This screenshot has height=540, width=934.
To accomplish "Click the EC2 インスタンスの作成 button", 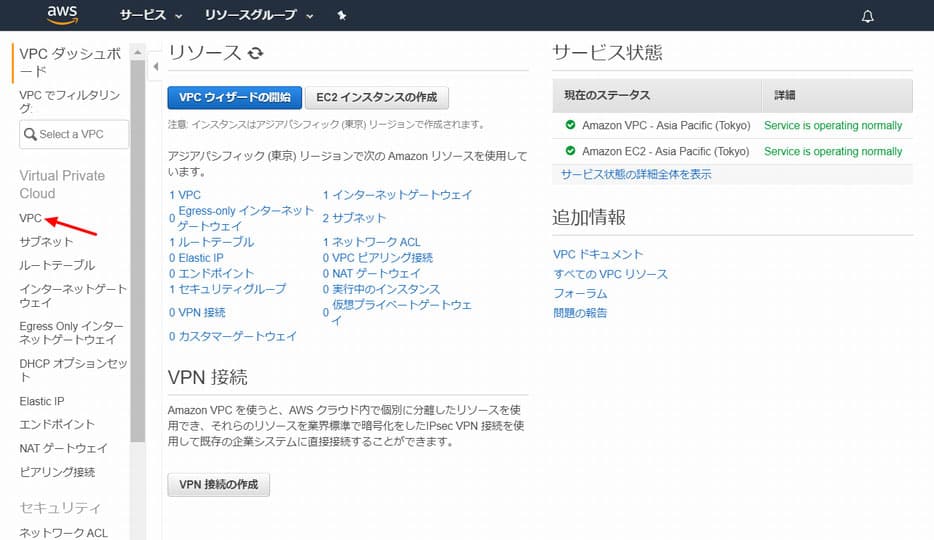I will 376,97.
